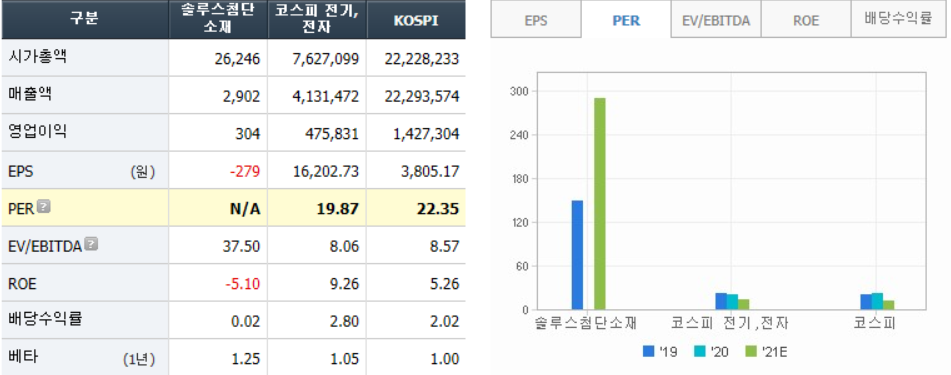
Task: Click beta value 1.05
Action: [x=344, y=359]
